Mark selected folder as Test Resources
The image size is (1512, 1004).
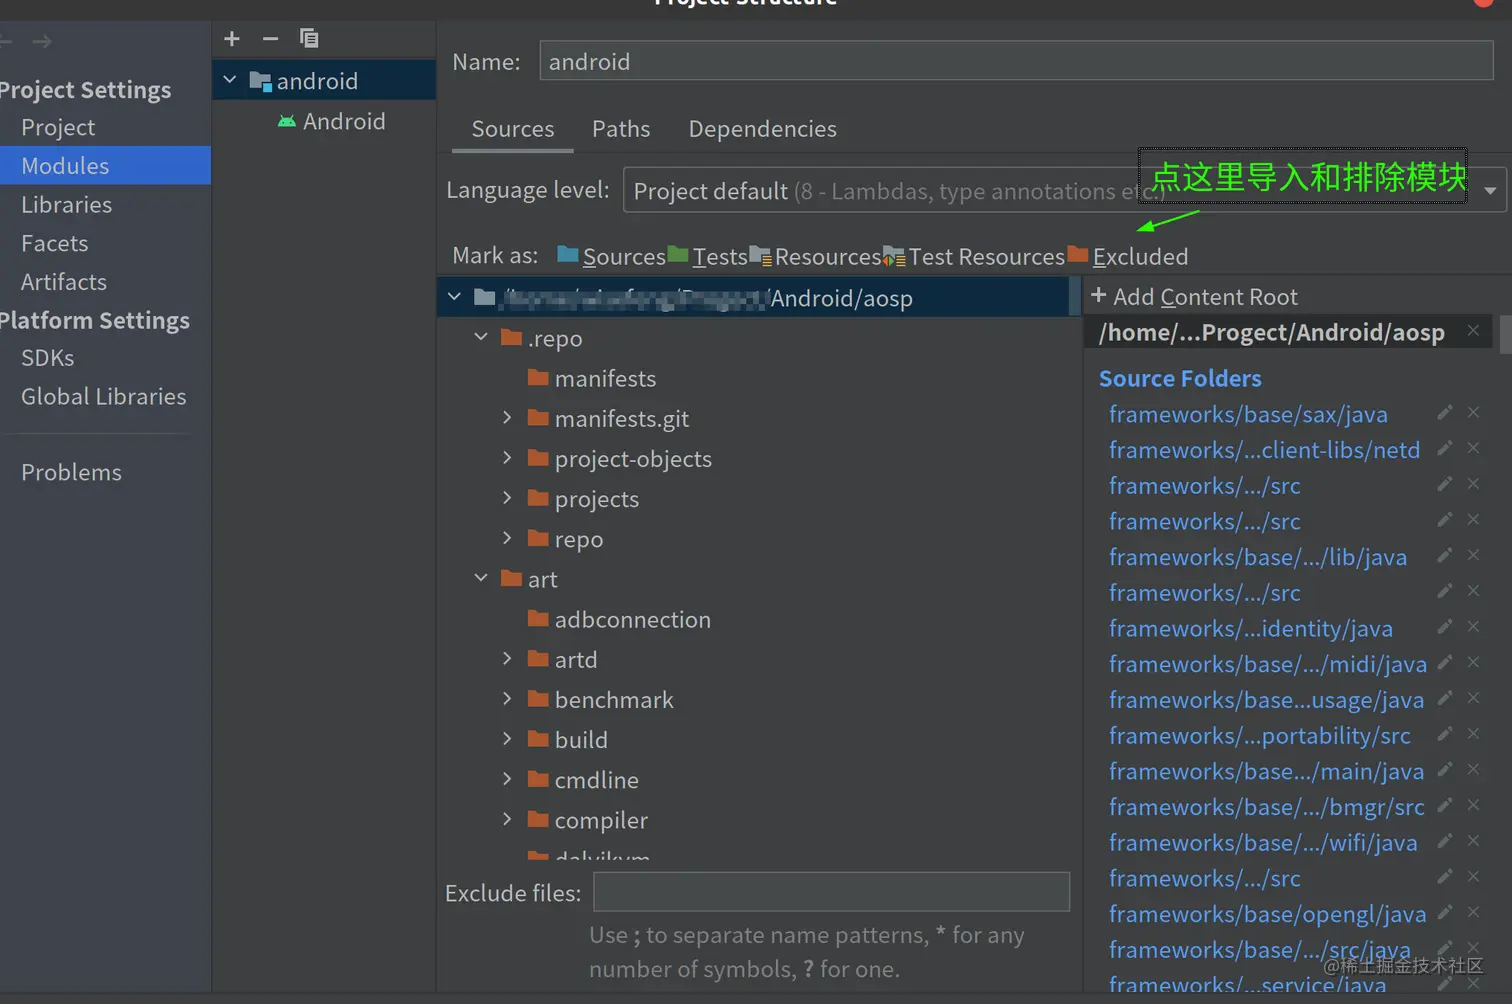pyautogui.click(x=974, y=256)
